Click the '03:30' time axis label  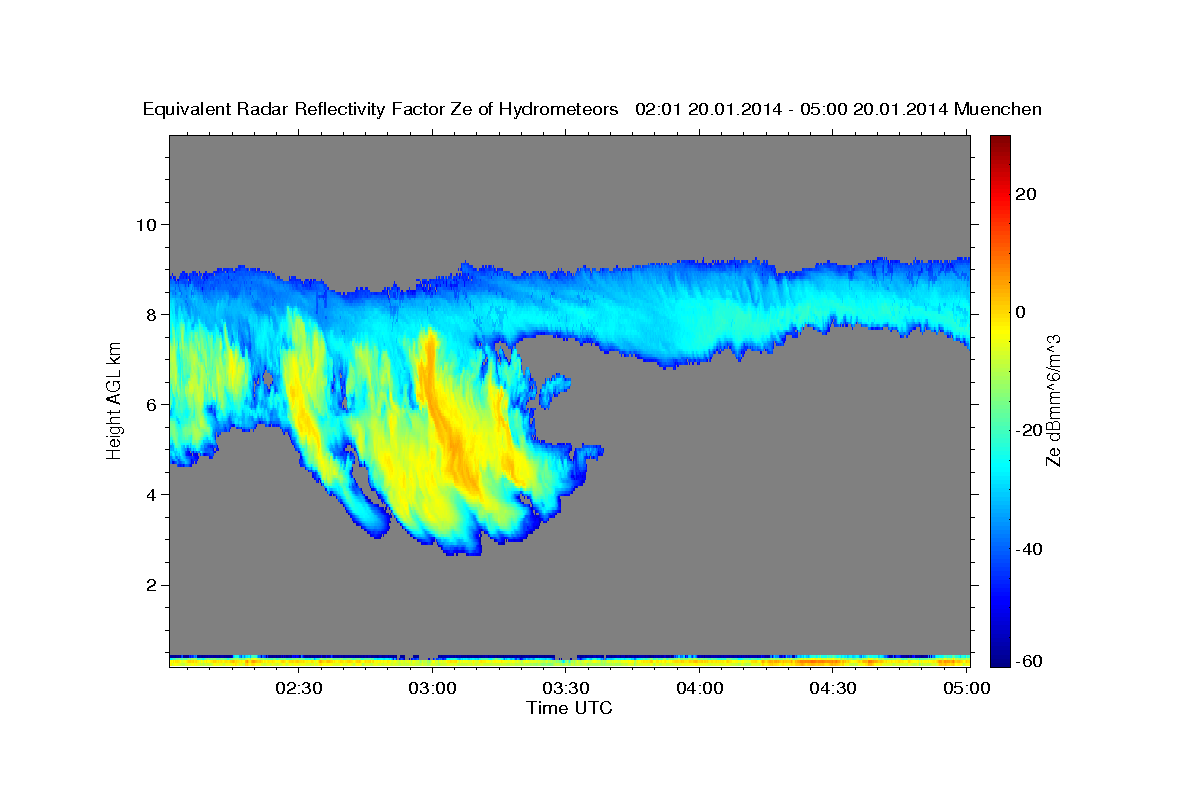566,687
